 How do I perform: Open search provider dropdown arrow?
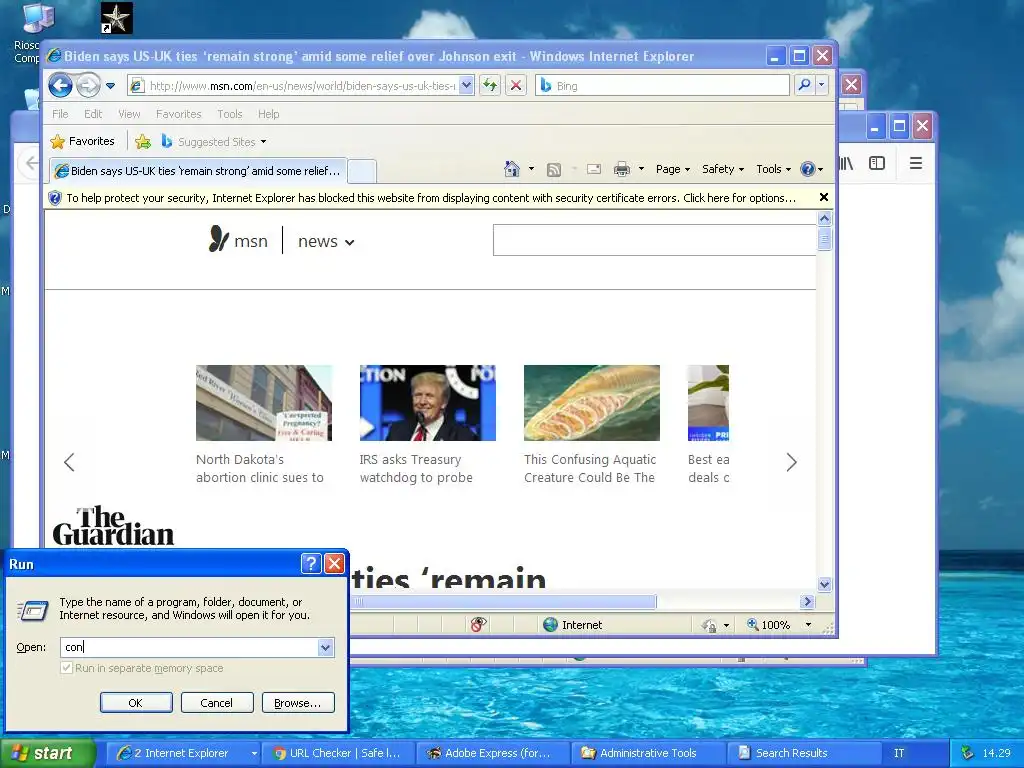coord(822,85)
